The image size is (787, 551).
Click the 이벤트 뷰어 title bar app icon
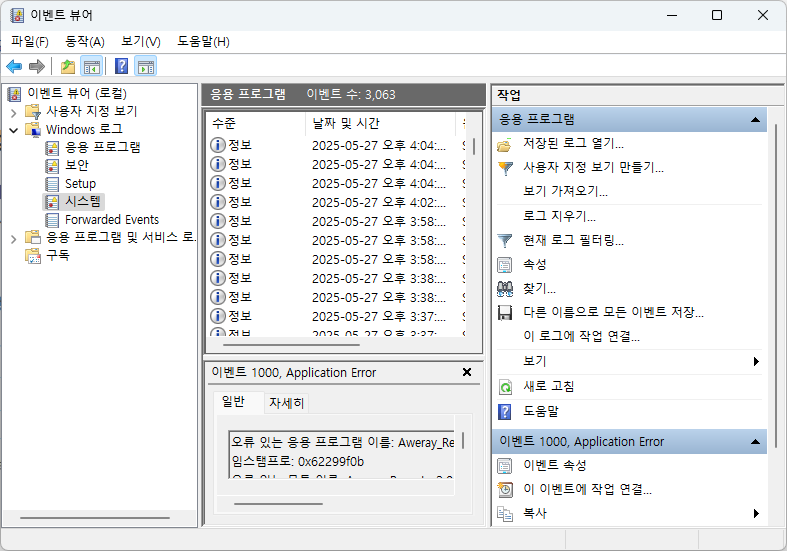17,16
